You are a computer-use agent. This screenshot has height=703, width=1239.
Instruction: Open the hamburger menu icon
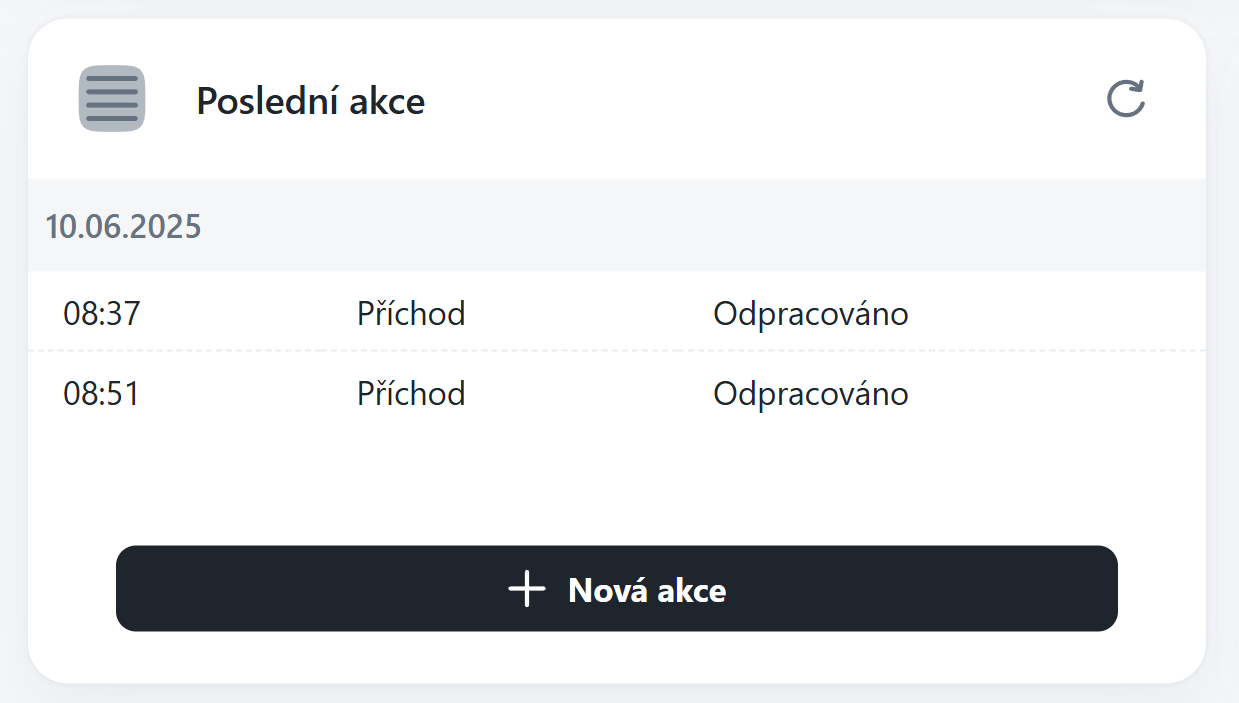pos(112,98)
